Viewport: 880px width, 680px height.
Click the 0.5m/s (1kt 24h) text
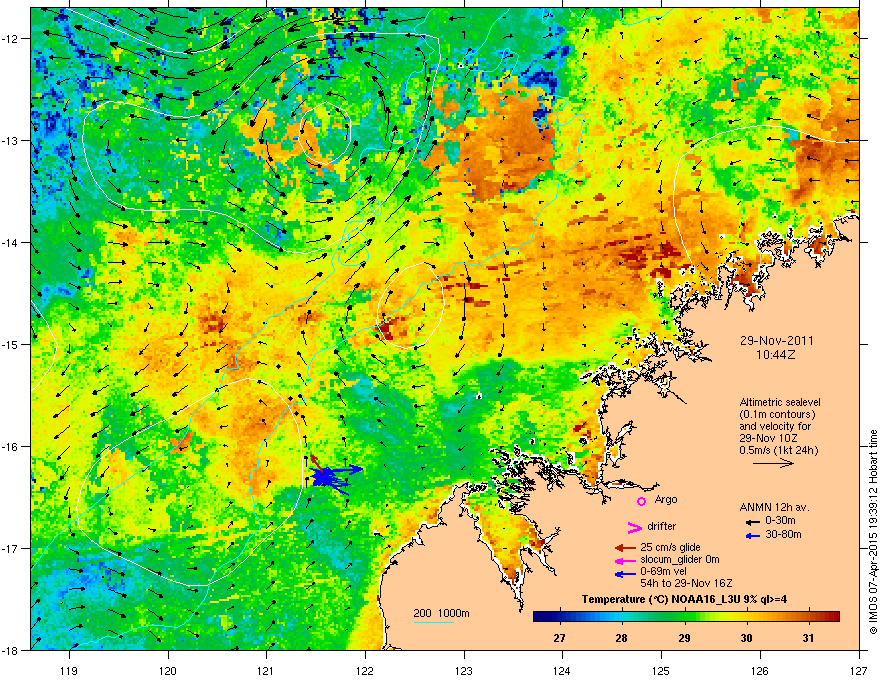point(779,450)
